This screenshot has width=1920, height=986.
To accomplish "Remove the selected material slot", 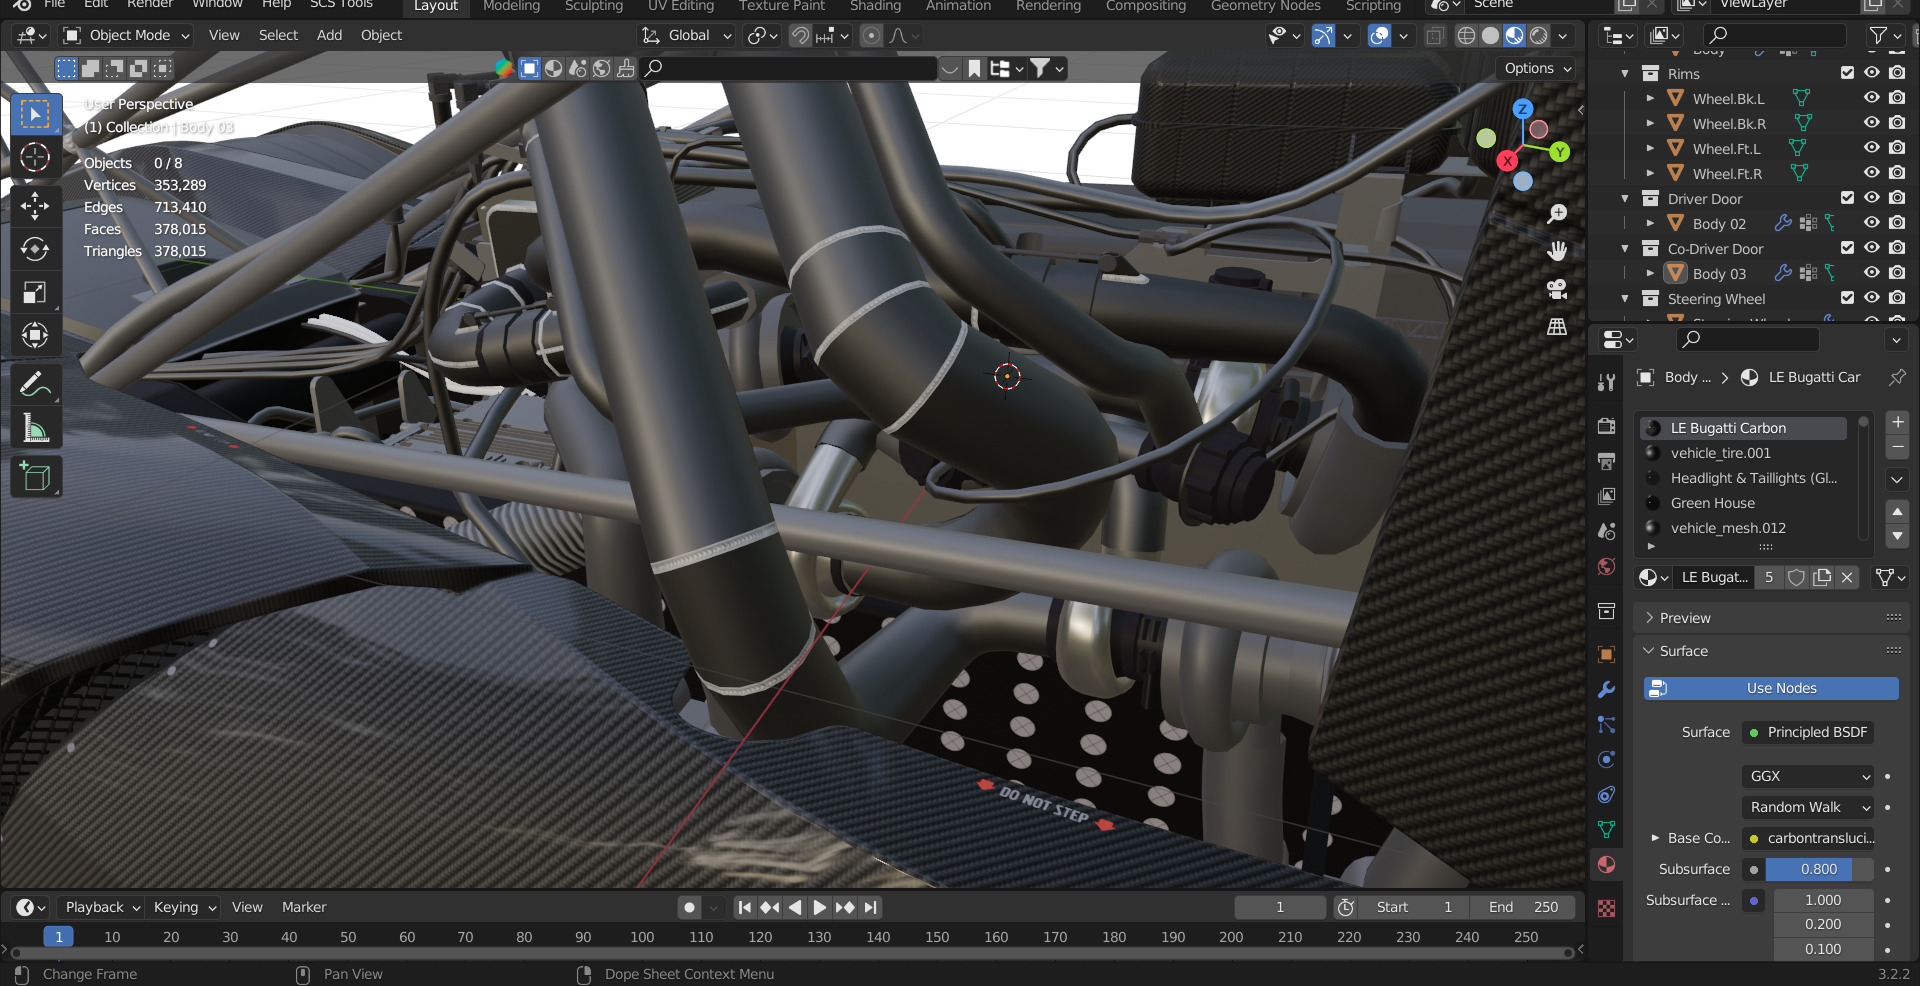I will pyautogui.click(x=1897, y=448).
